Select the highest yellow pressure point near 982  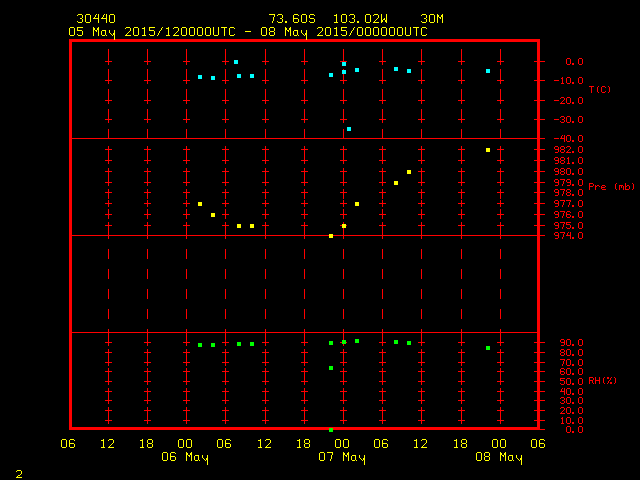488,150
